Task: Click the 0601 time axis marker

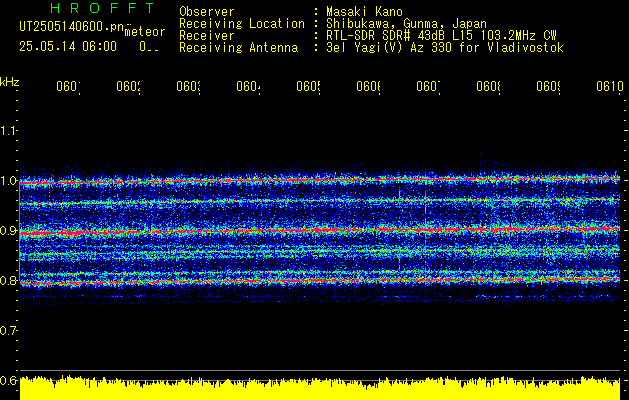Action: pos(68,86)
